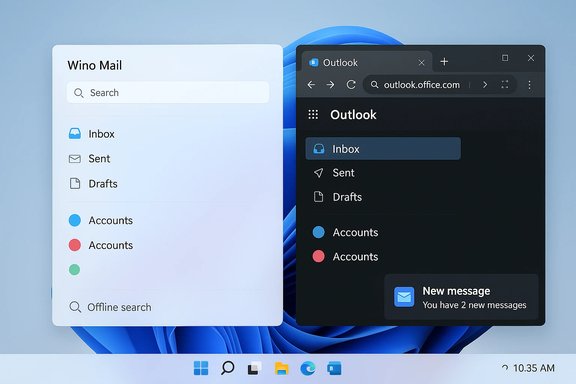Open a new browser tab

[x=444, y=62]
